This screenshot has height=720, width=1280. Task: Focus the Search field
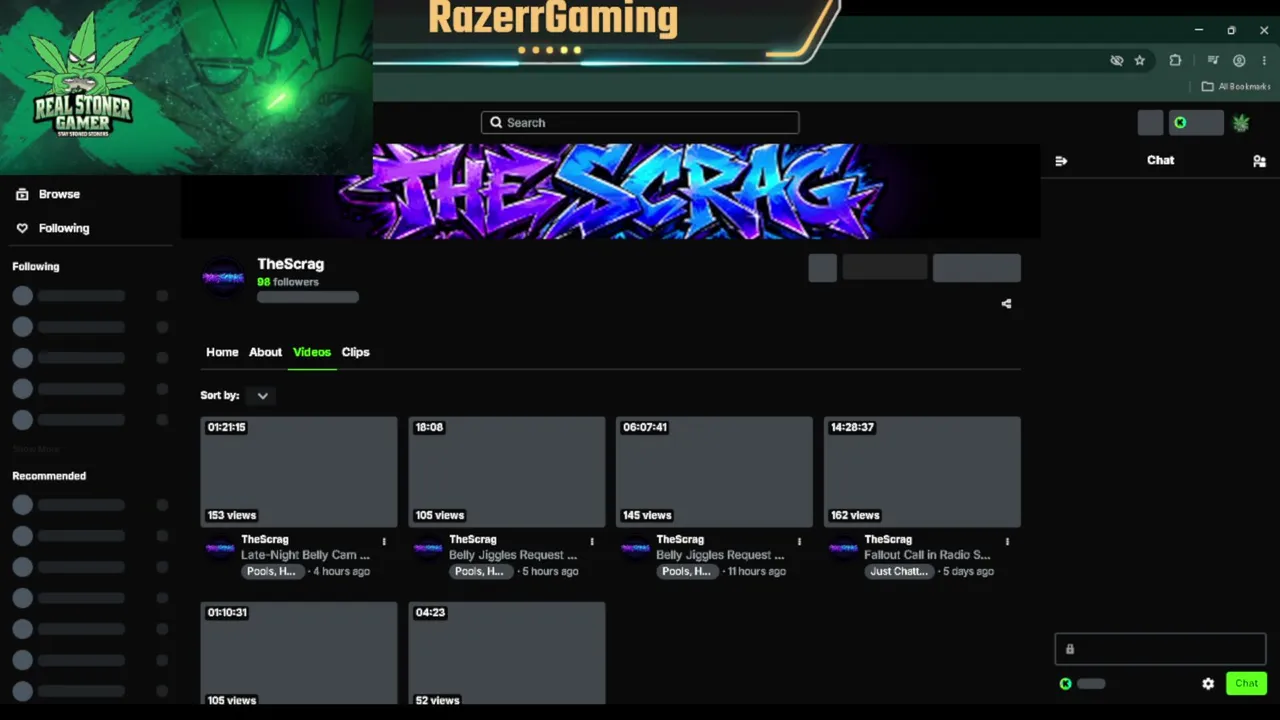tap(640, 123)
